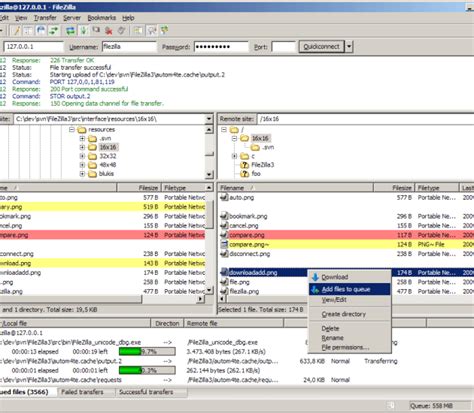Select the foo question-mark folder icon
This screenshot has width=474, height=413.
(245, 174)
